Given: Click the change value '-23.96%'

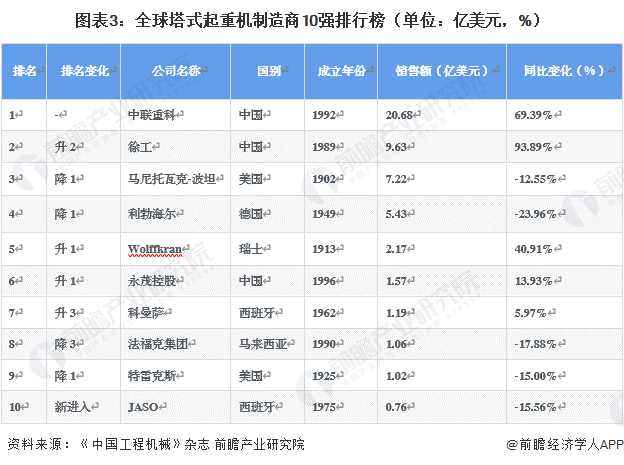Looking at the screenshot, I should click(x=535, y=214).
